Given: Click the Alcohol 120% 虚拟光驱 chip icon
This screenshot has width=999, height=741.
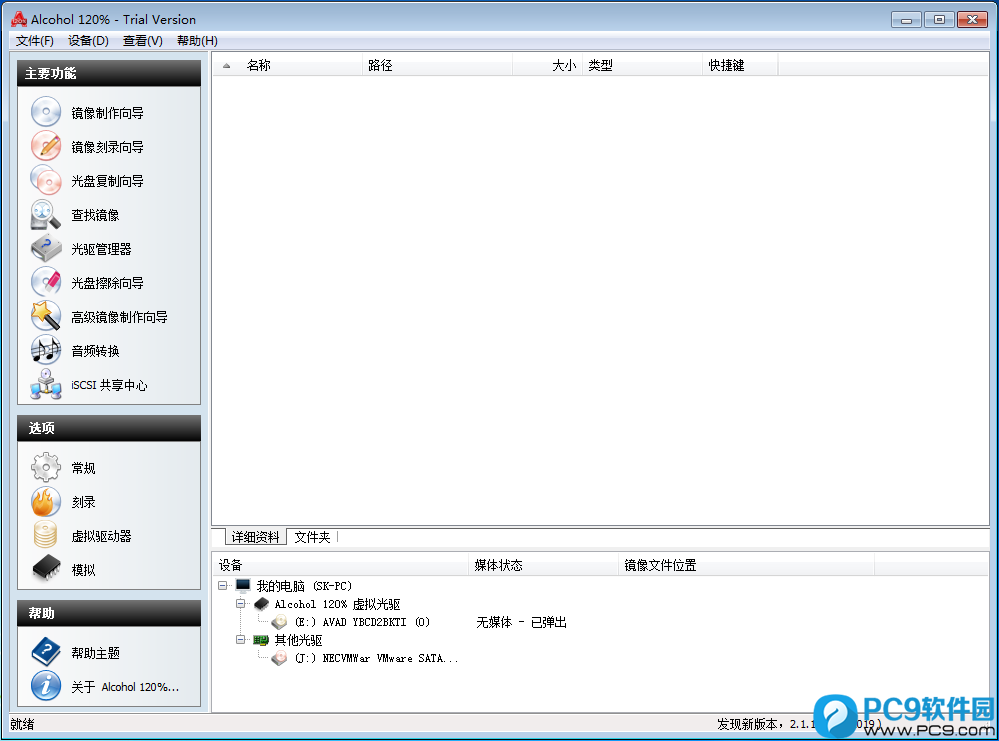Looking at the screenshot, I should pyautogui.click(x=261, y=603).
